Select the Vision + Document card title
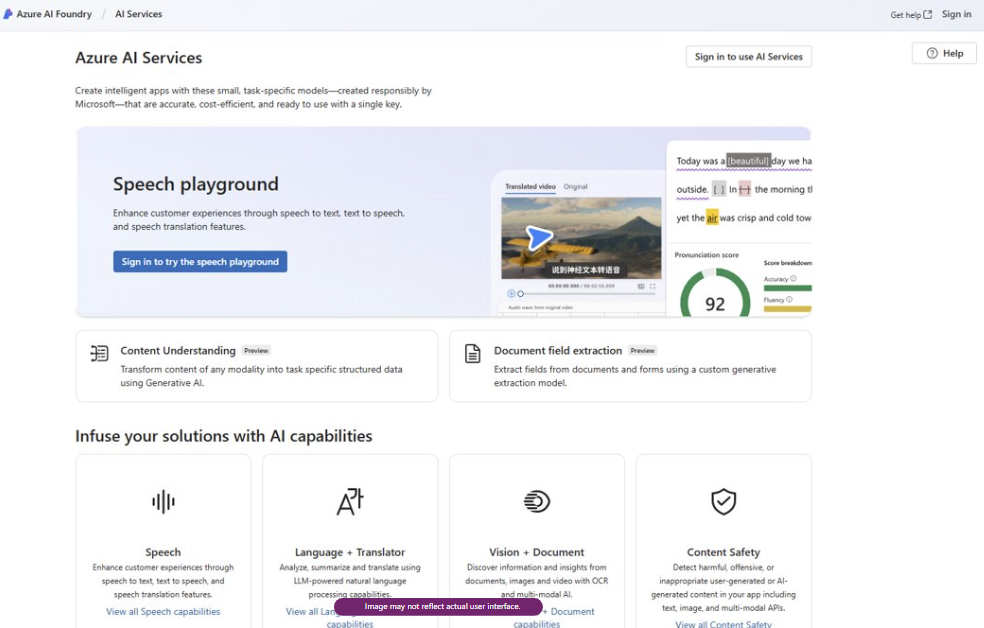This screenshot has height=628, width=984. pos(537,552)
